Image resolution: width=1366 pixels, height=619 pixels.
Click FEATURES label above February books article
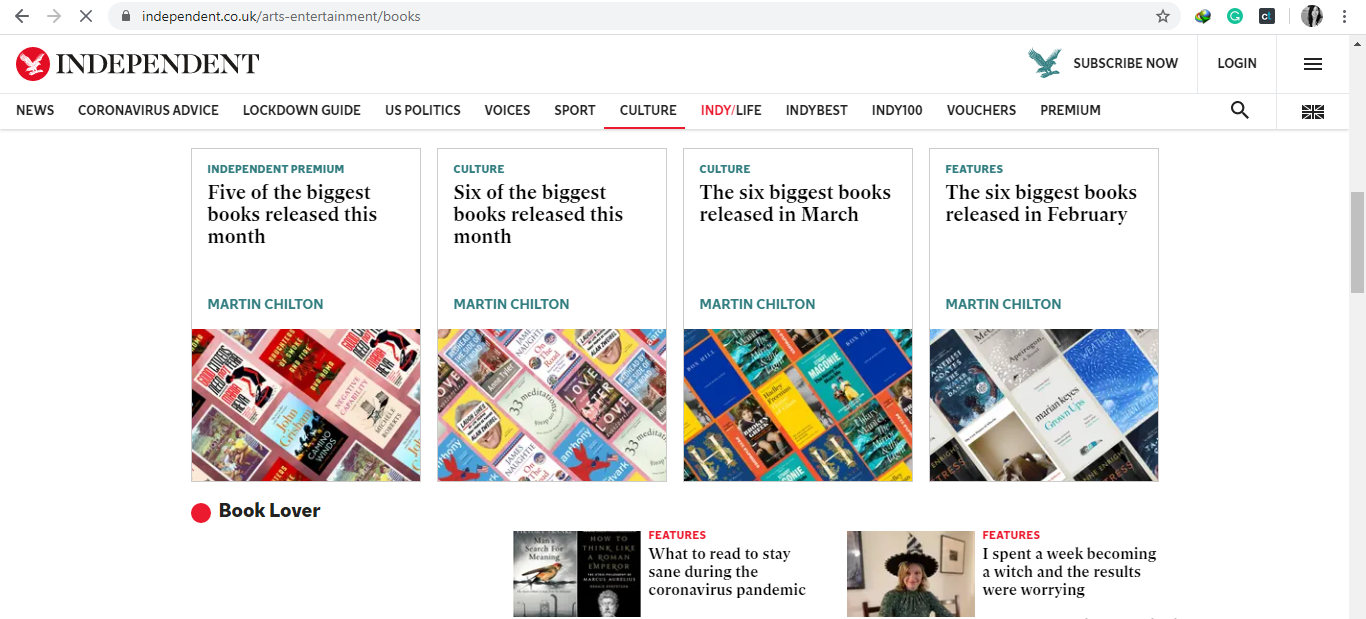pyautogui.click(x=974, y=169)
